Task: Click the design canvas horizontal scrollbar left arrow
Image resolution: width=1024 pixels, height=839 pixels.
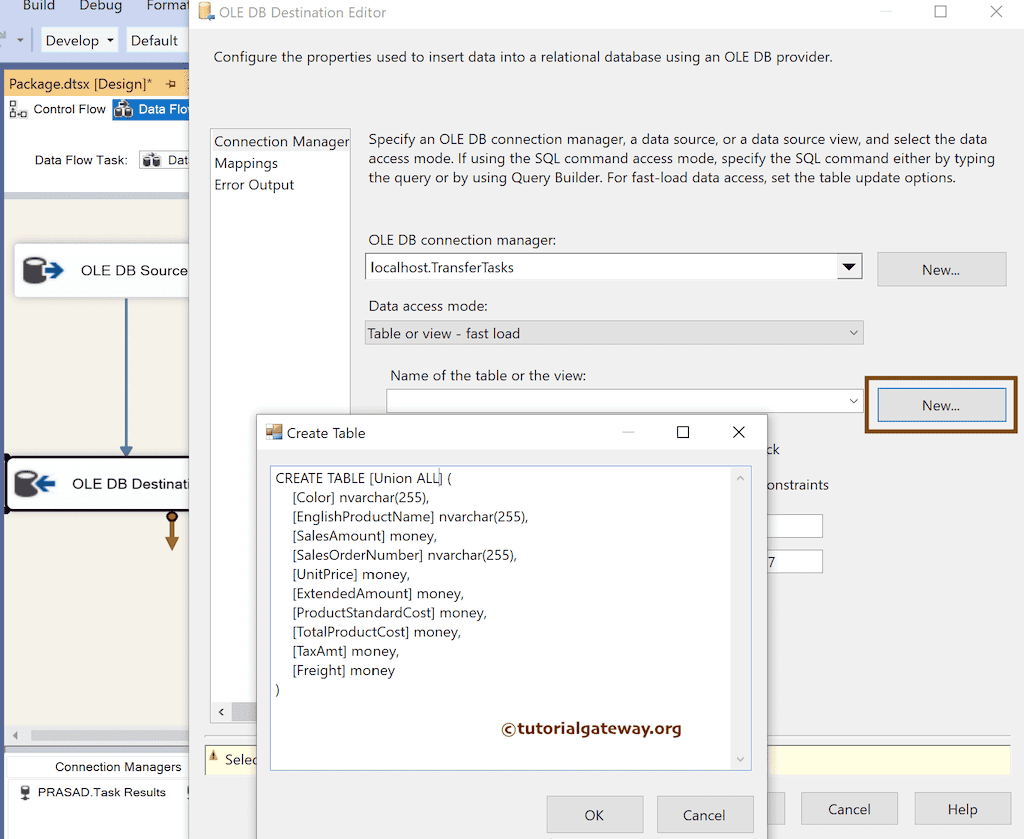Action: coord(15,735)
